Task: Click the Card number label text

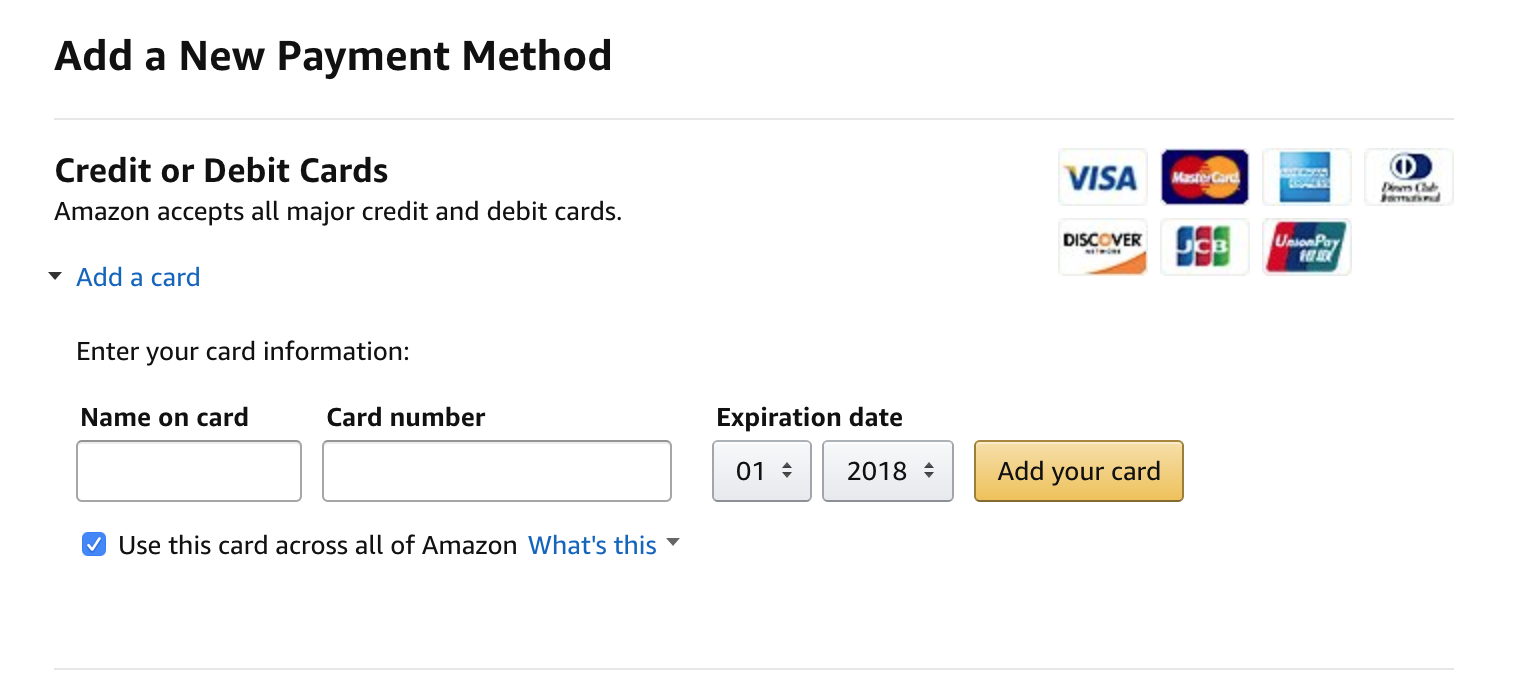Action: [405, 417]
